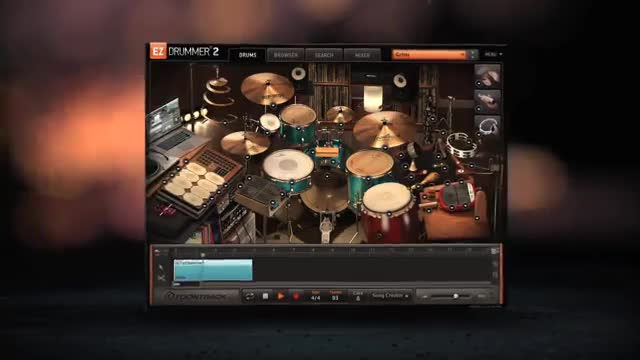Hit the large right ride cymbal

point(384,129)
